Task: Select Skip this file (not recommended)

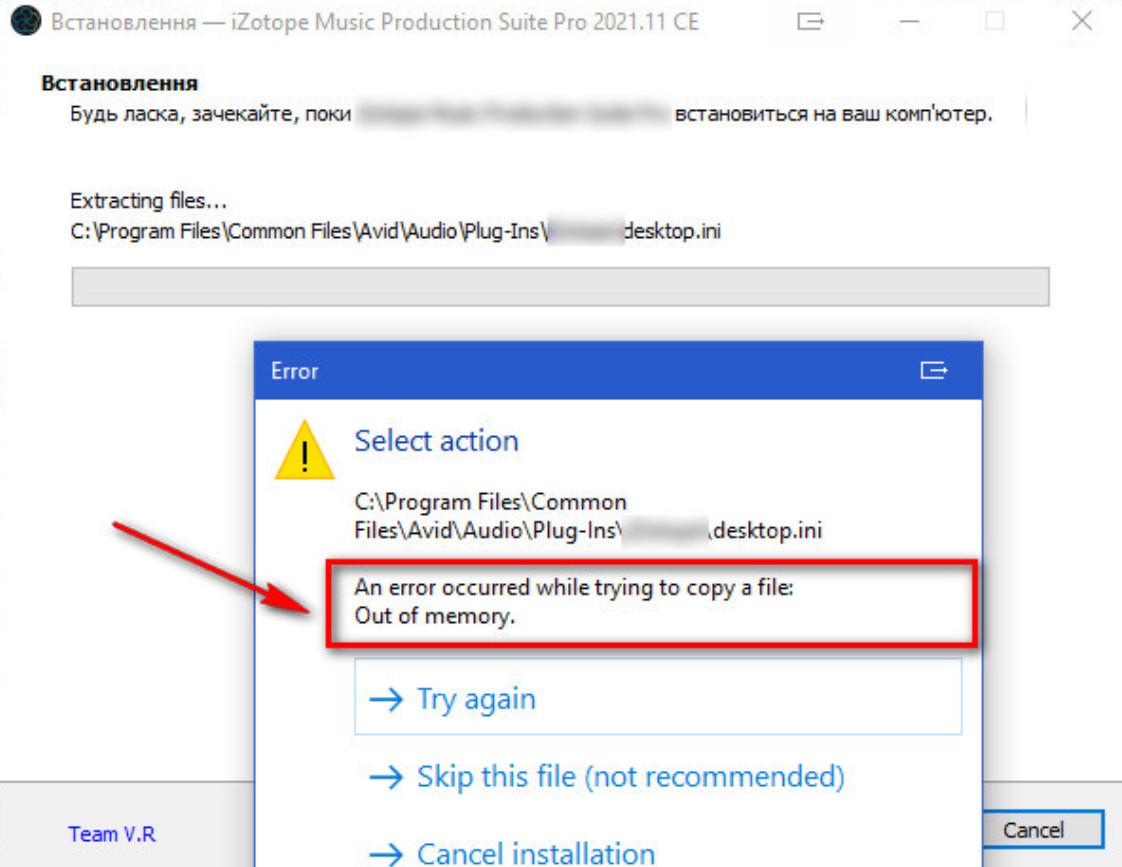Action: [x=607, y=776]
